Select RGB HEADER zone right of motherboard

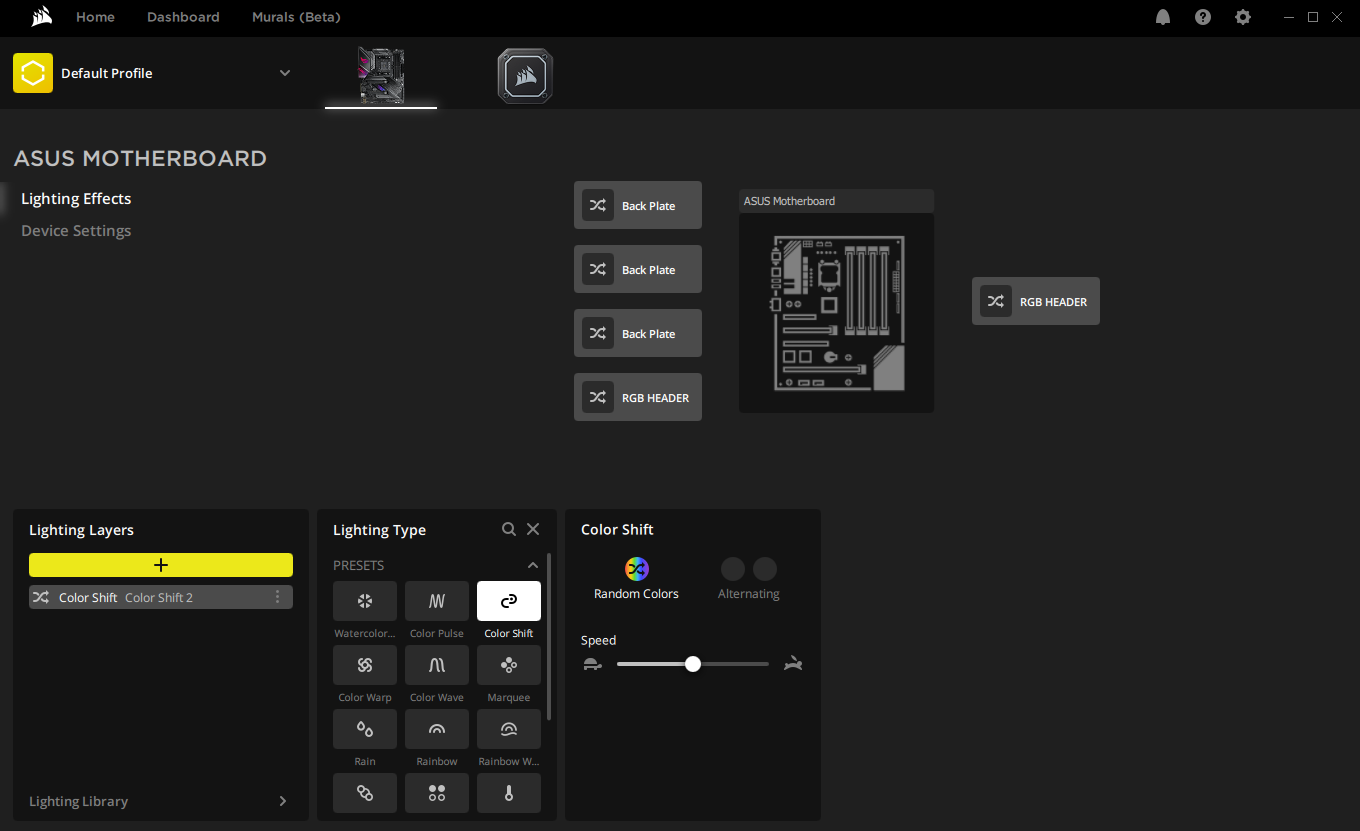[x=1036, y=301]
